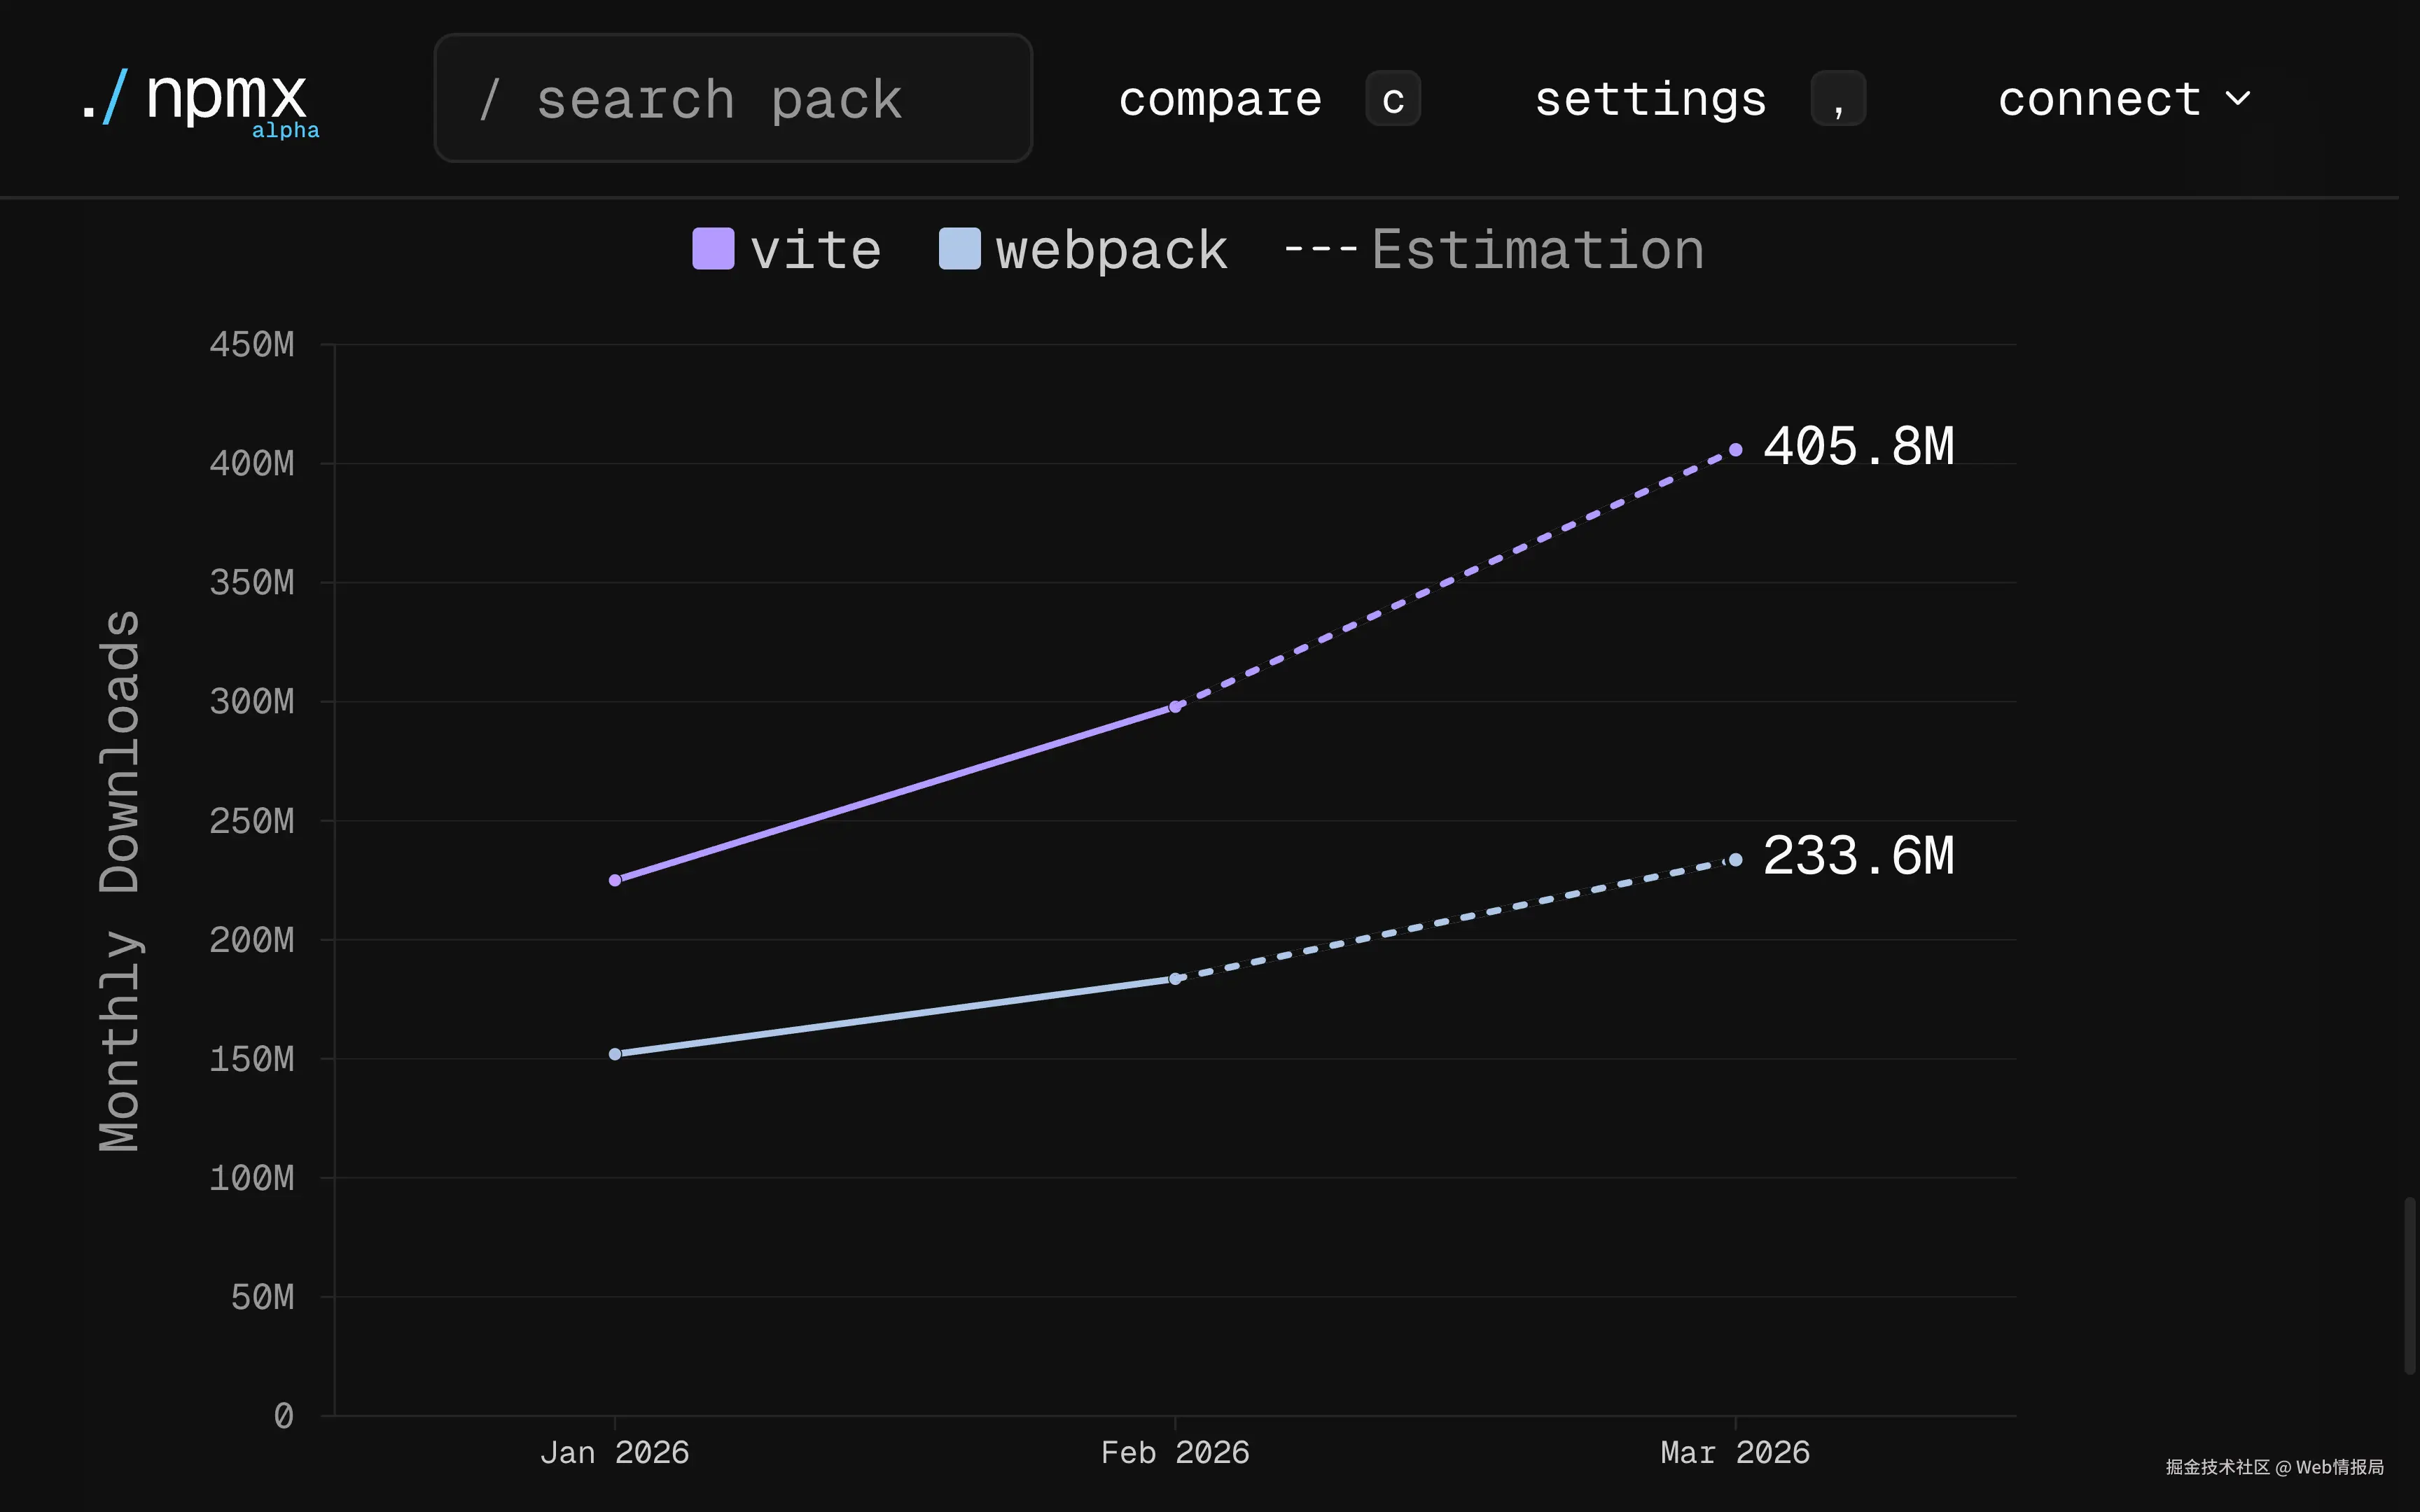The image size is (2420, 1512).
Task: Open the compare view
Action: [1220, 98]
